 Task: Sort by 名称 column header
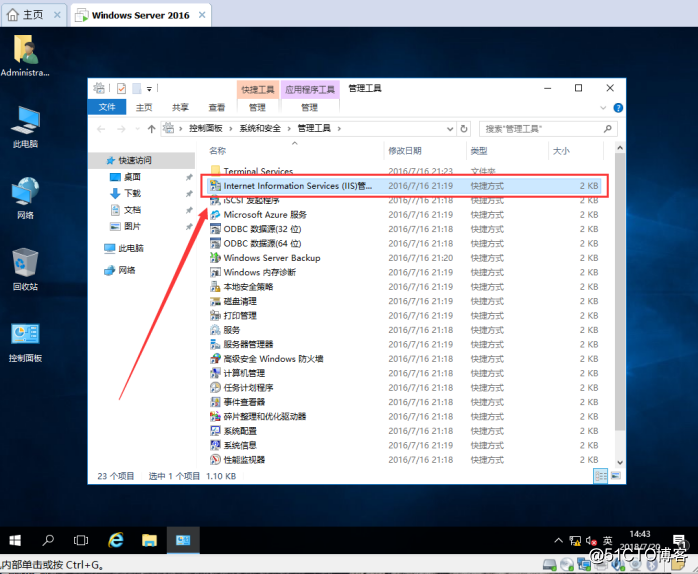[218, 151]
